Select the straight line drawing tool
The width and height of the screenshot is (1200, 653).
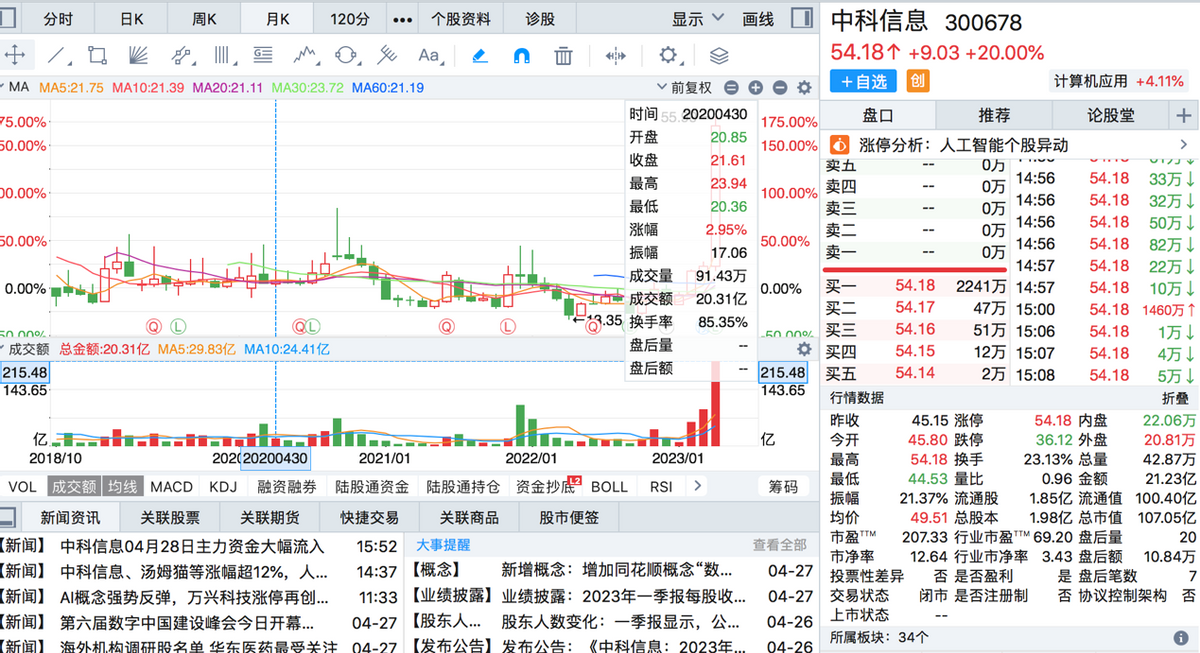pyautogui.click(x=58, y=55)
